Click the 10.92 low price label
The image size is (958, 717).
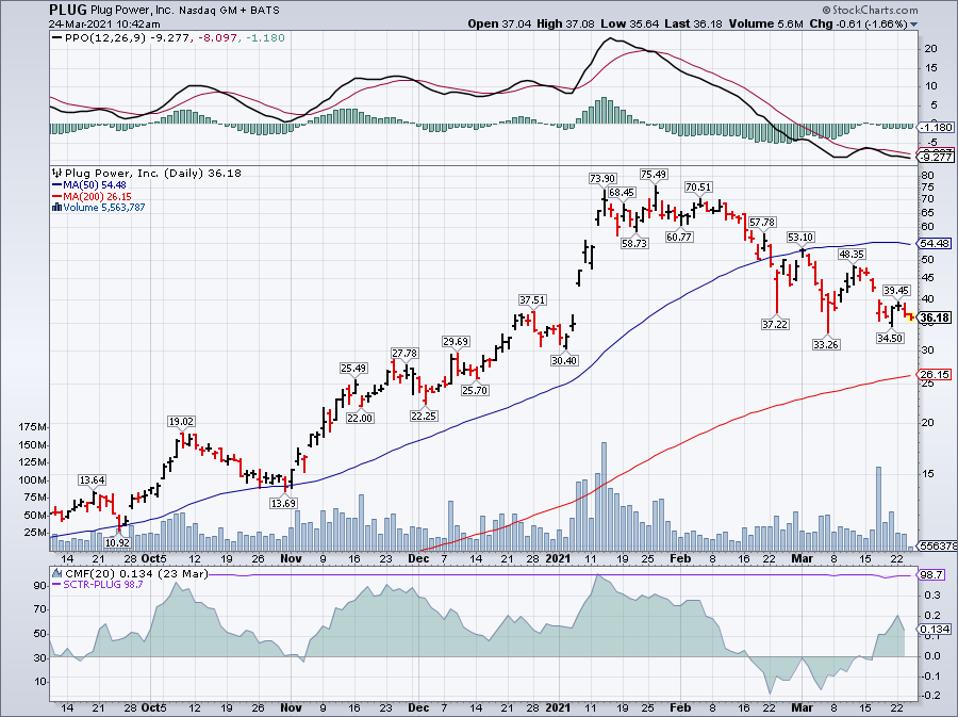click(117, 542)
